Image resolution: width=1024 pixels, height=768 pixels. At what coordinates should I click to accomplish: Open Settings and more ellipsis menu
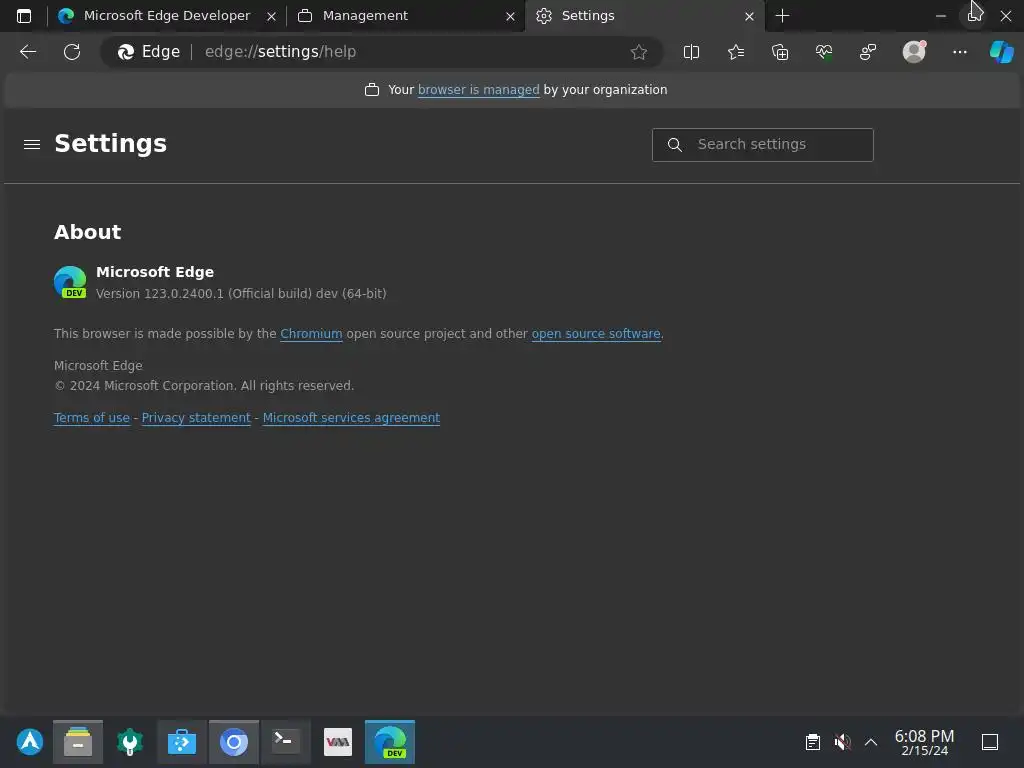959,52
